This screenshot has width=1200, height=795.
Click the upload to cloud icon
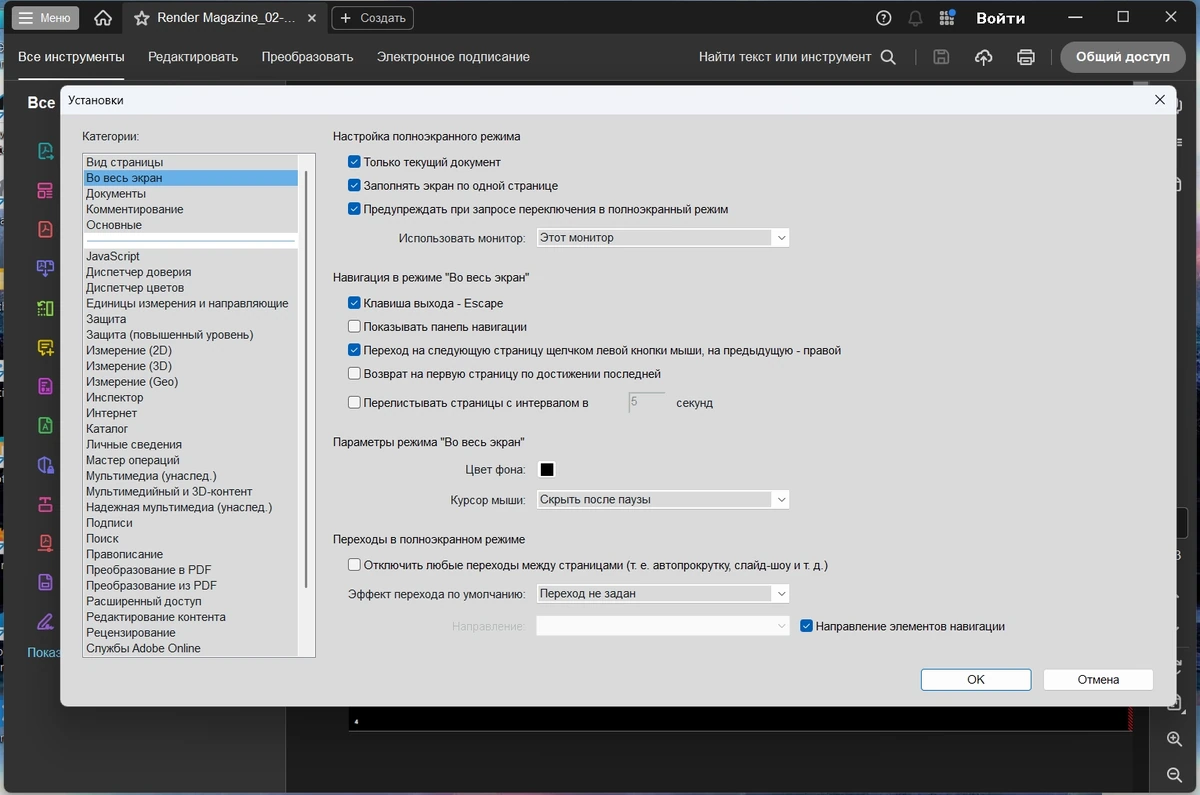[983, 57]
